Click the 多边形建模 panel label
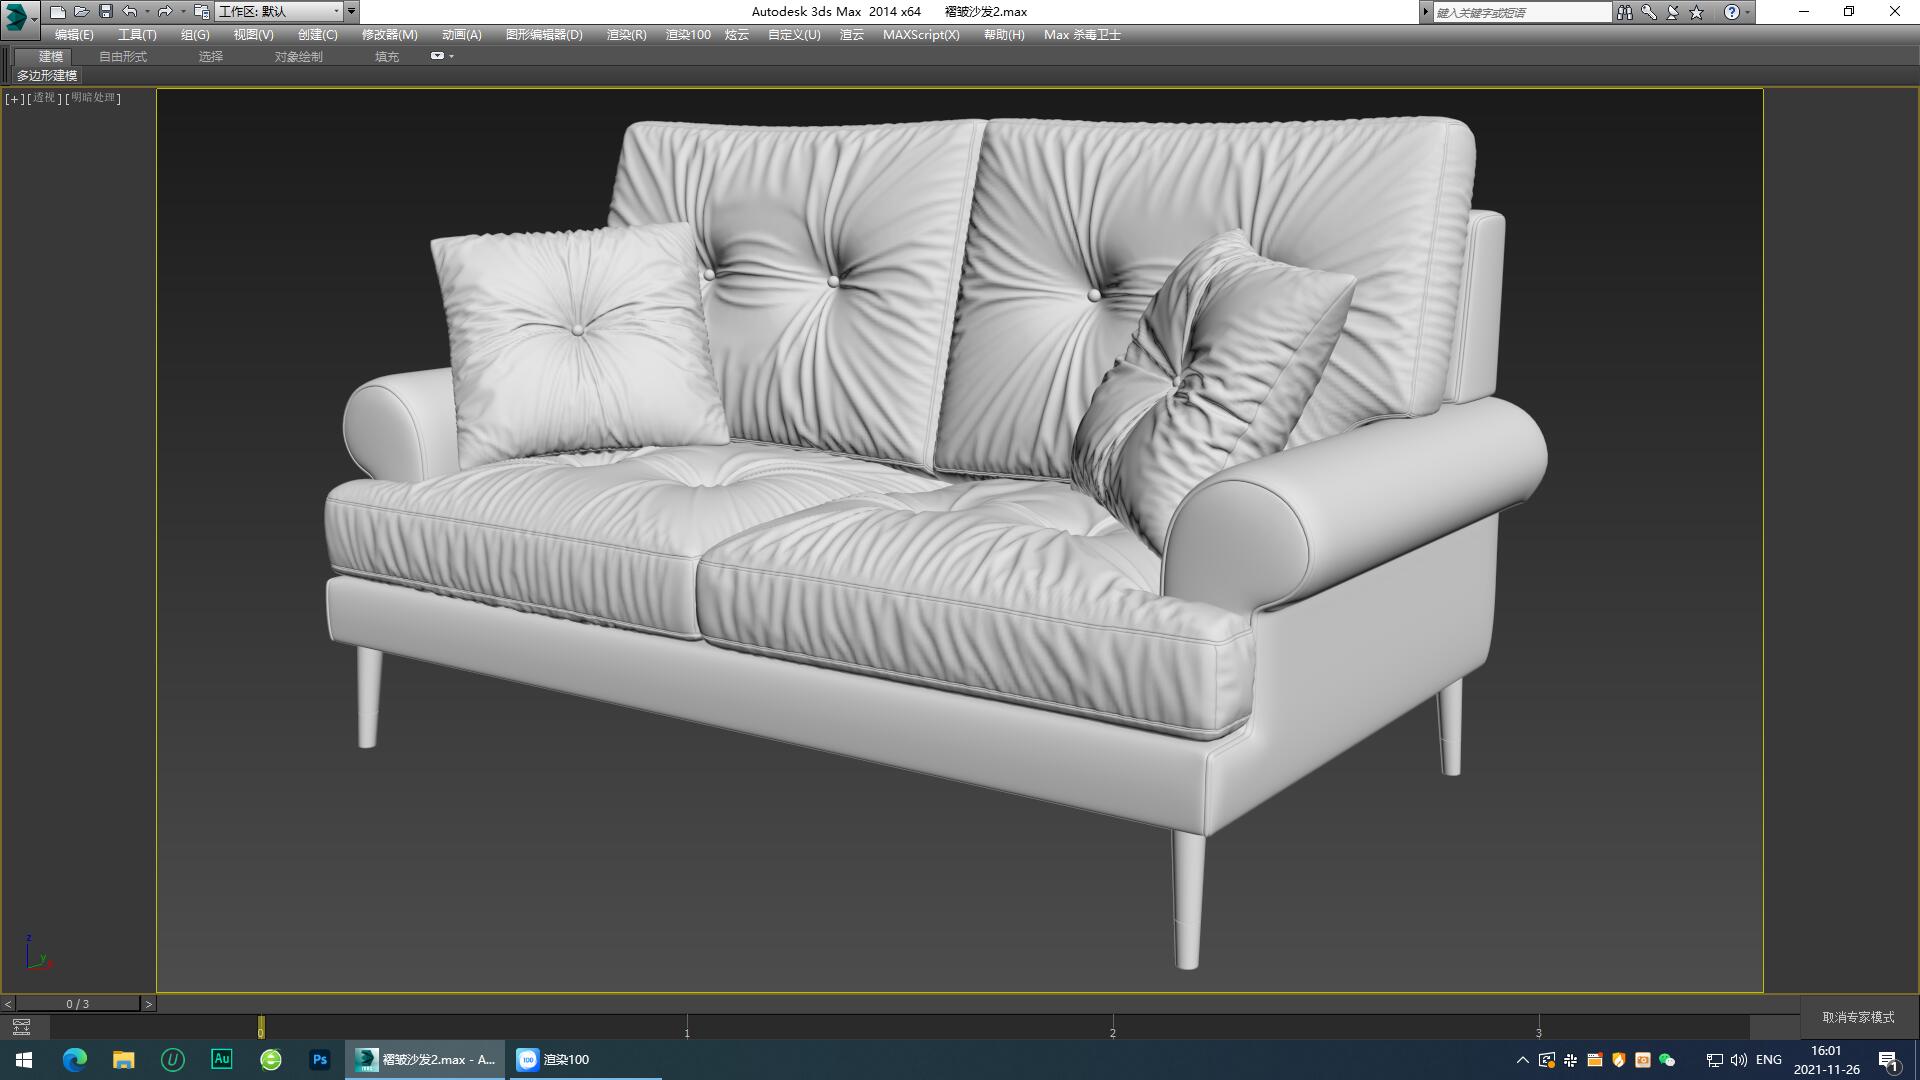 [x=48, y=76]
